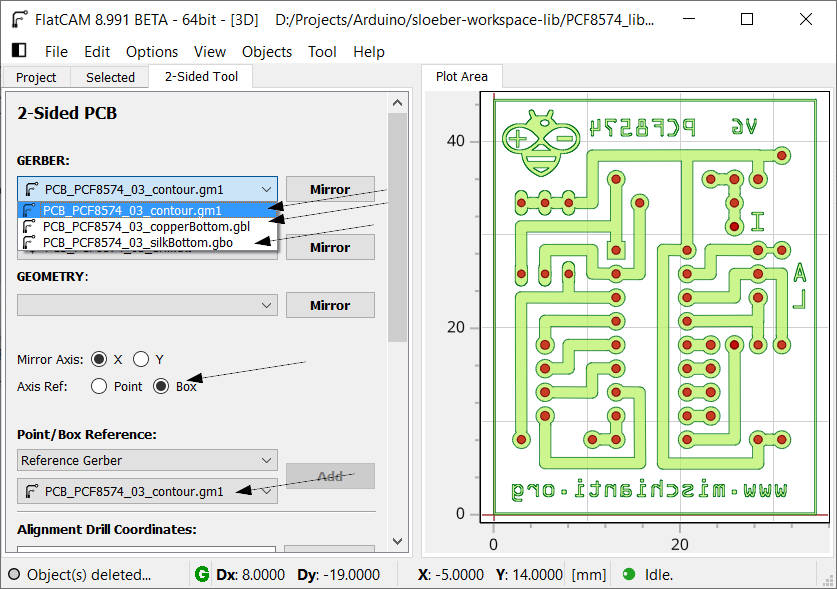Click the status message circle icon

click(14, 575)
